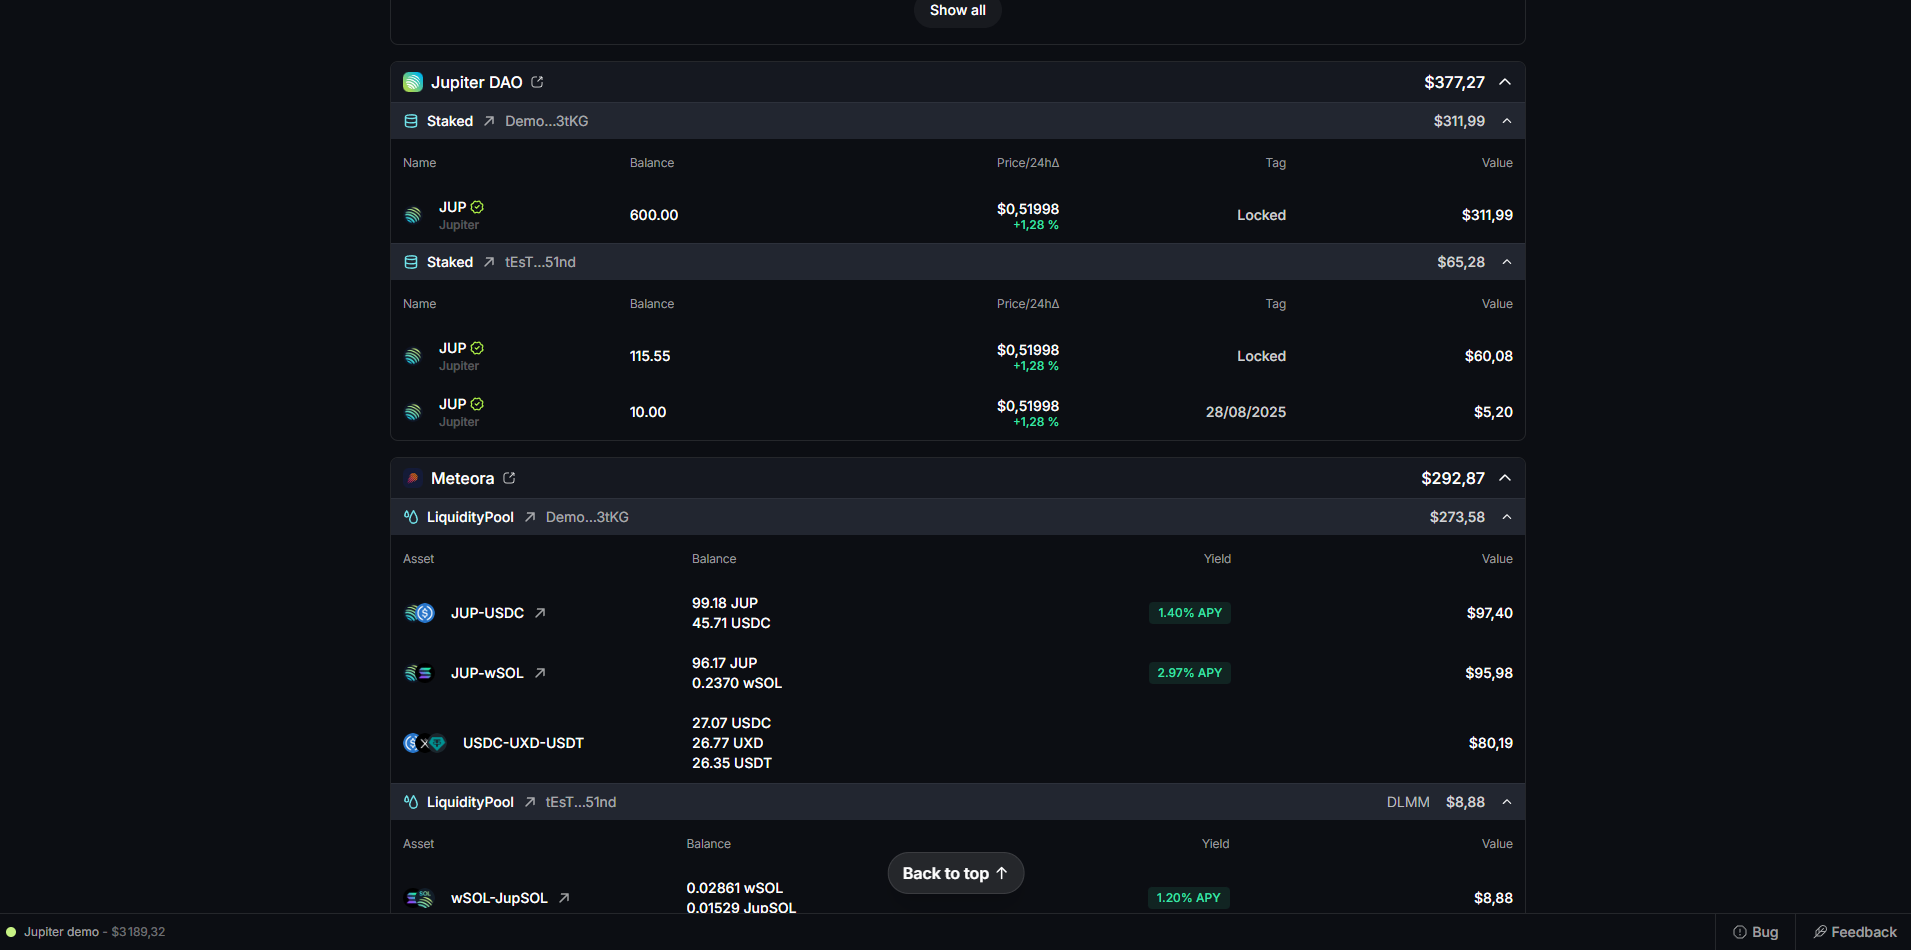Collapse the Meteora section
The height and width of the screenshot is (950, 1911).
point(1505,478)
